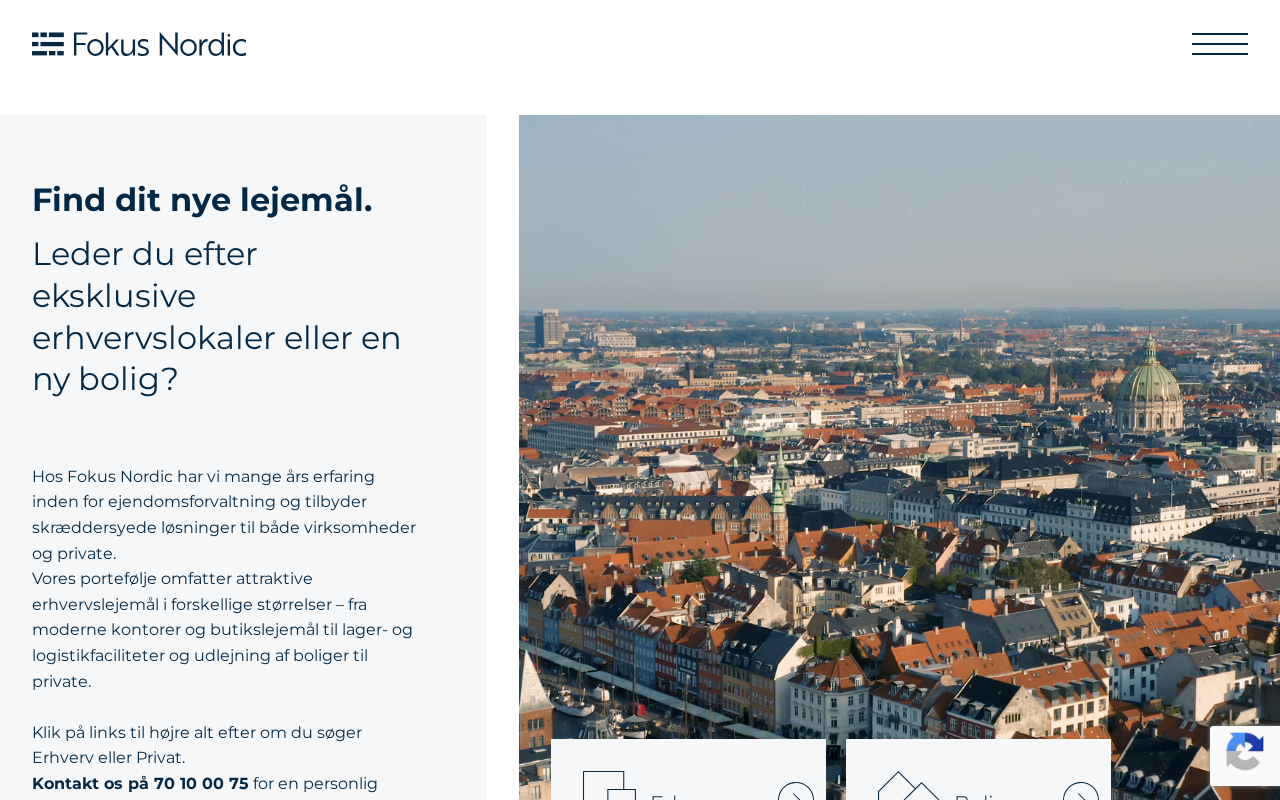Click the Fokus Nordic brick logo mark
Screen dimensions: 1280x800
click(x=48, y=44)
